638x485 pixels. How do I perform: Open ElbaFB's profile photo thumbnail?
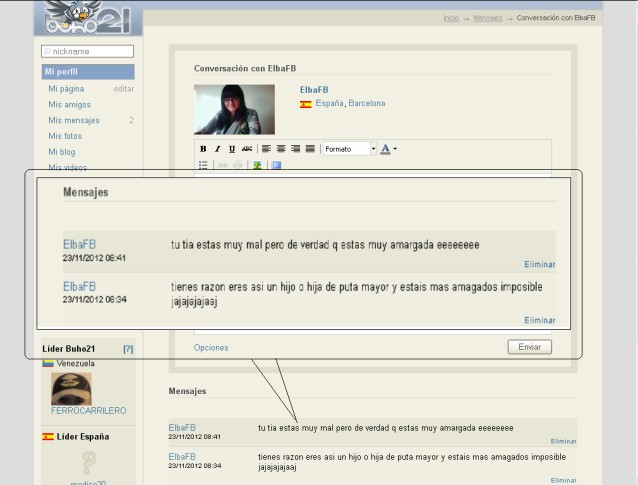coord(234,110)
